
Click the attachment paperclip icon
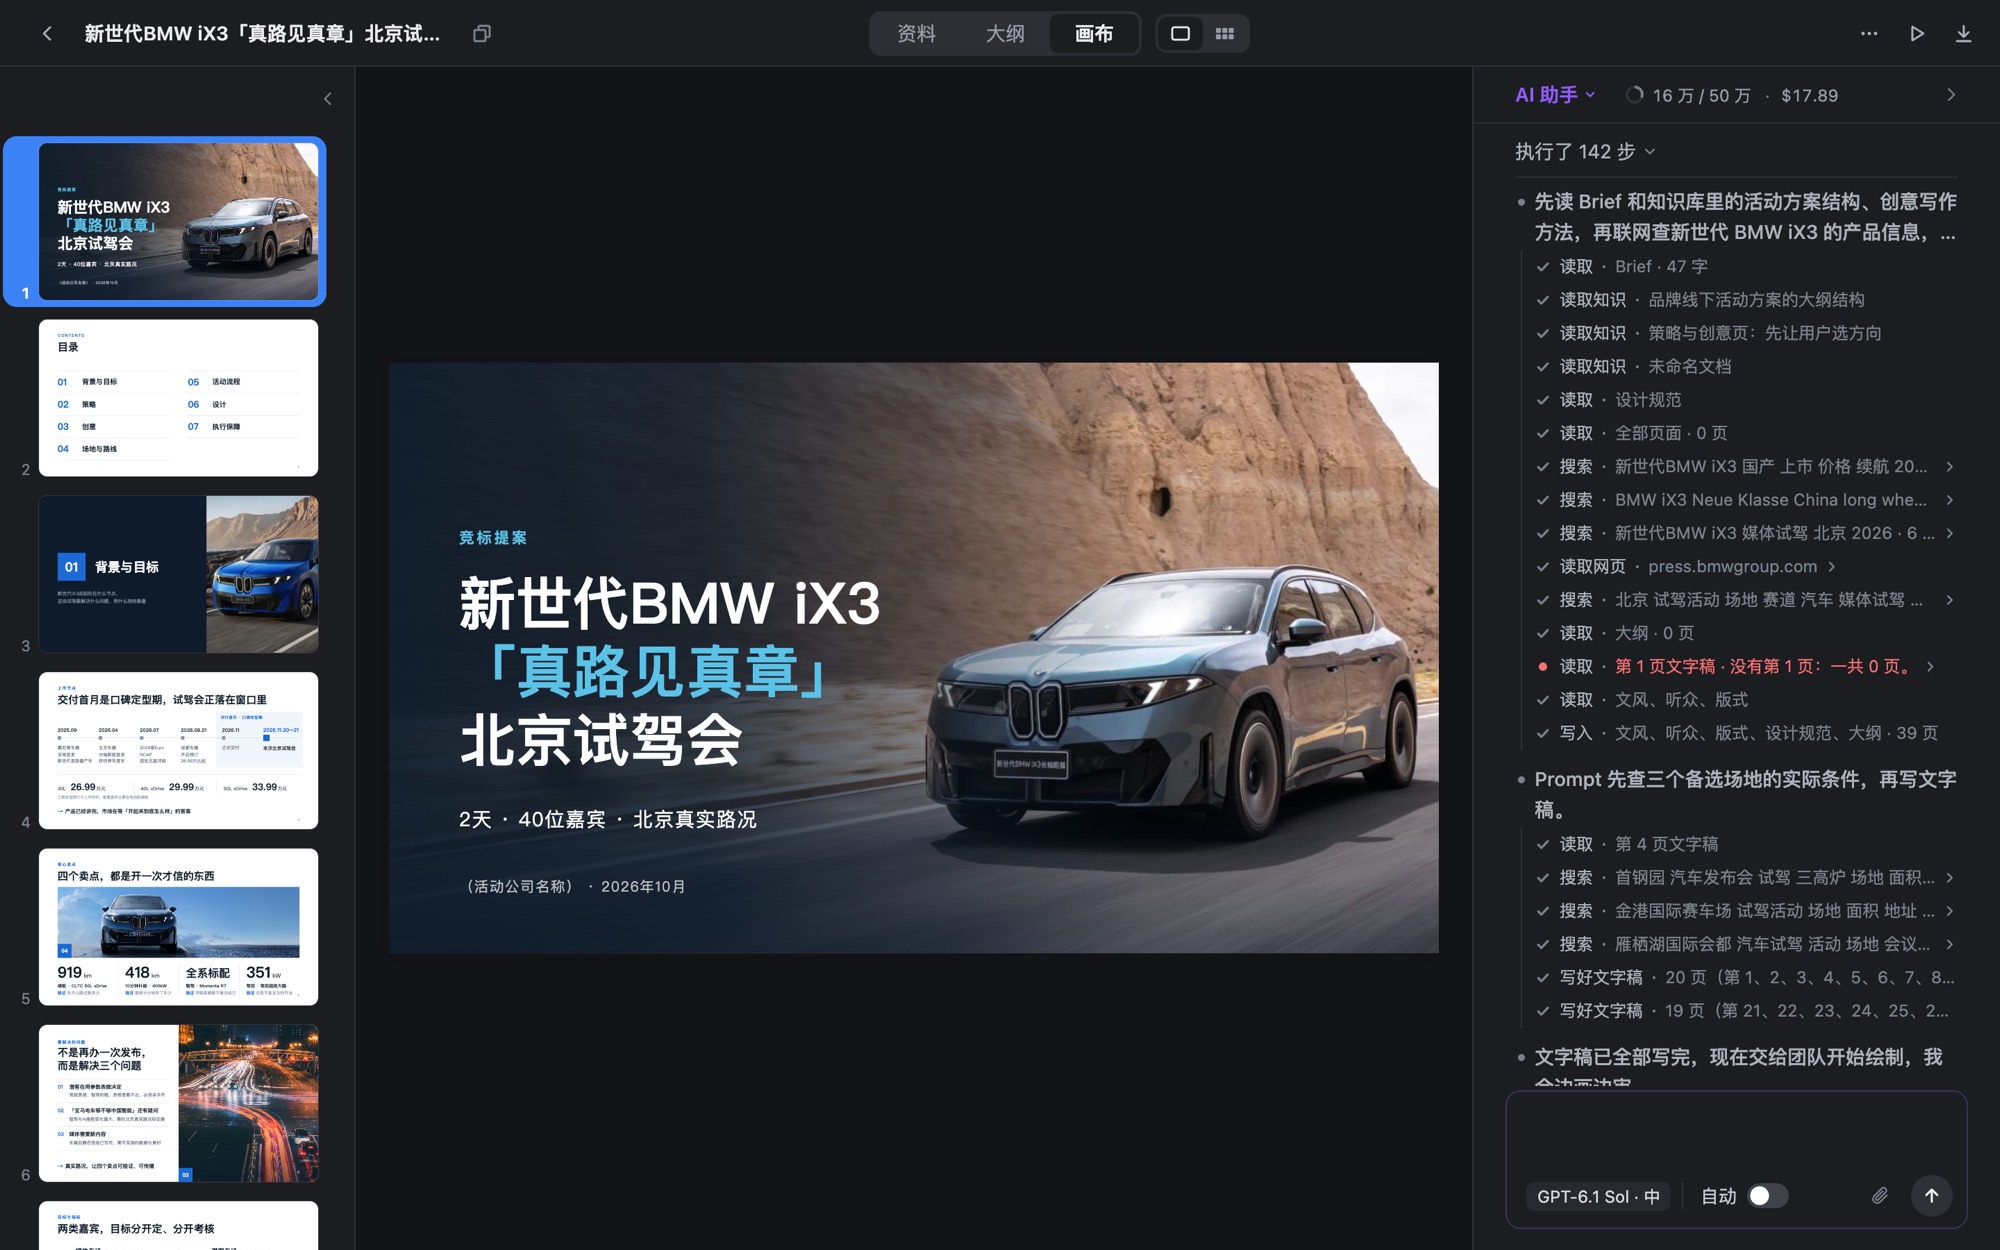click(x=1880, y=1196)
